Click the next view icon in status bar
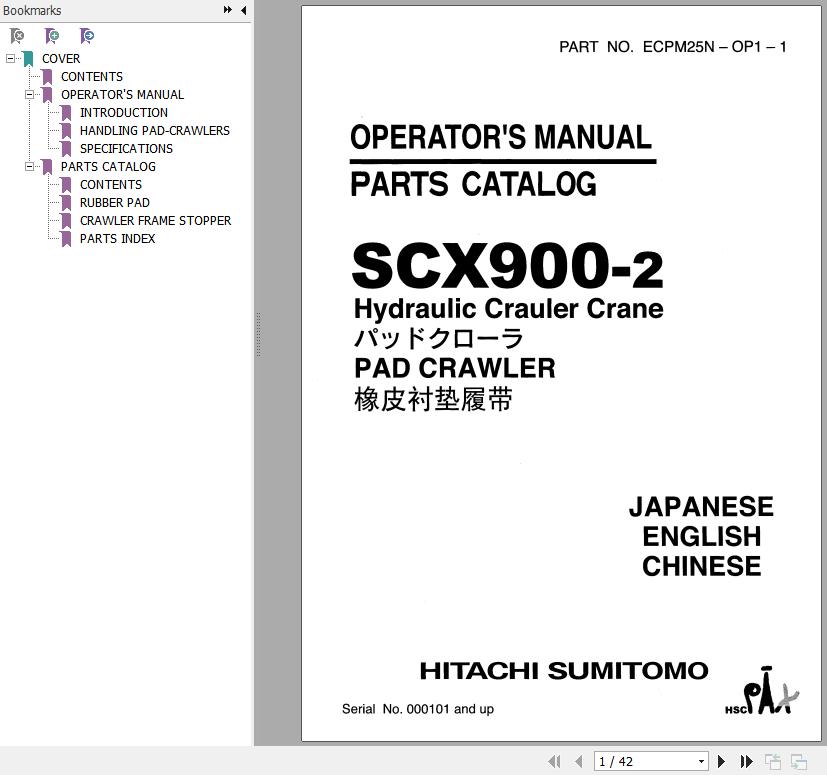The width and height of the screenshot is (827, 775). point(799,761)
